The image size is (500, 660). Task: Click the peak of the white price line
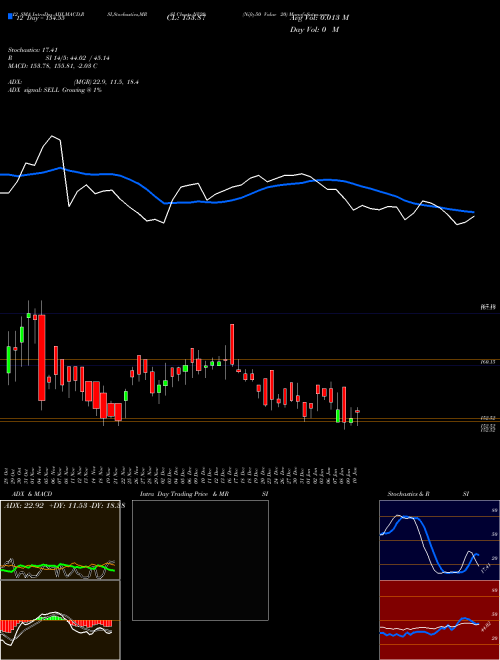[x=53, y=136]
